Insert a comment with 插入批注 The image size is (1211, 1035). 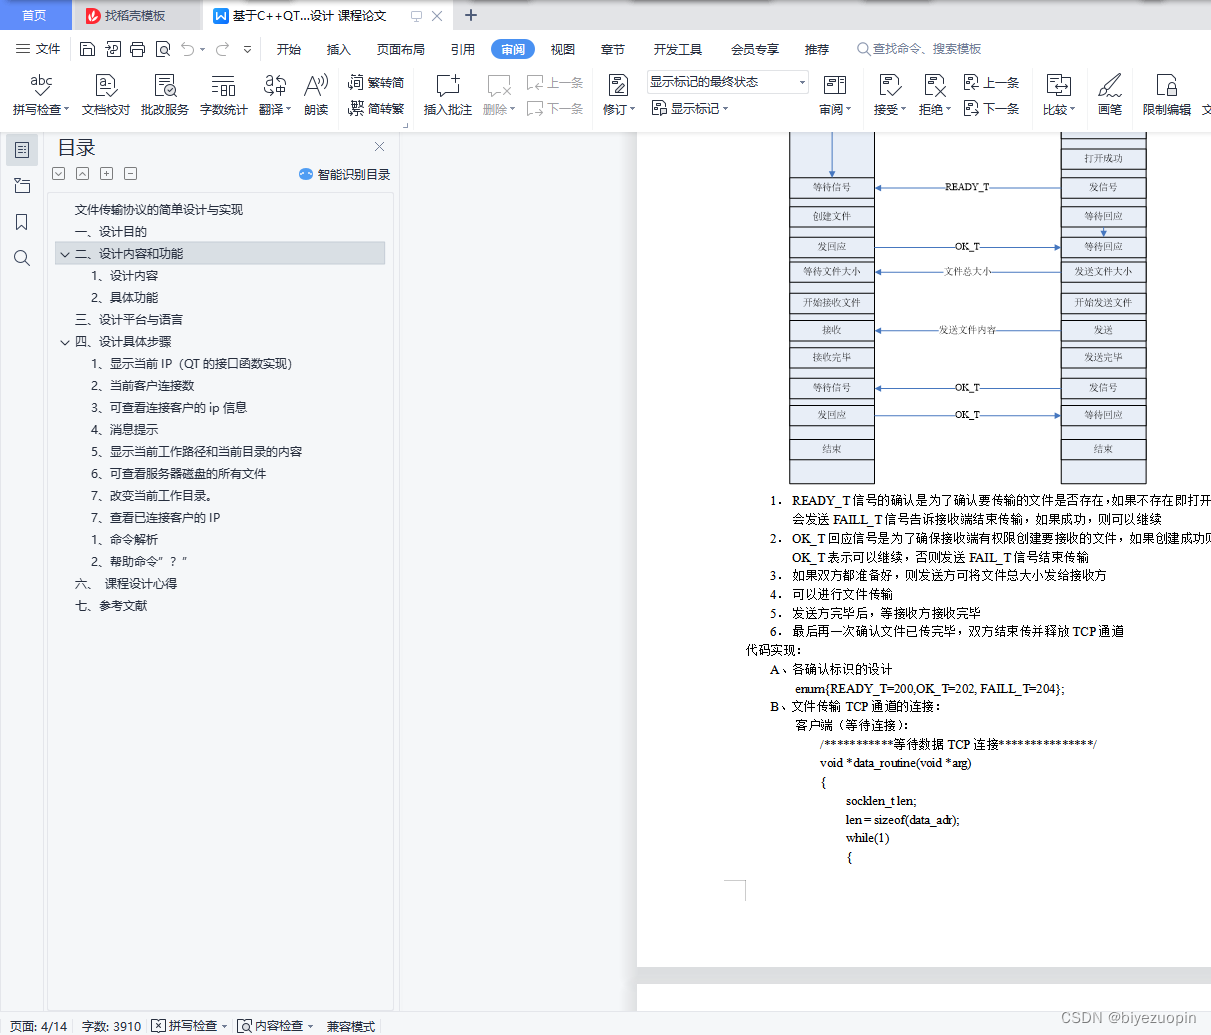(x=446, y=95)
